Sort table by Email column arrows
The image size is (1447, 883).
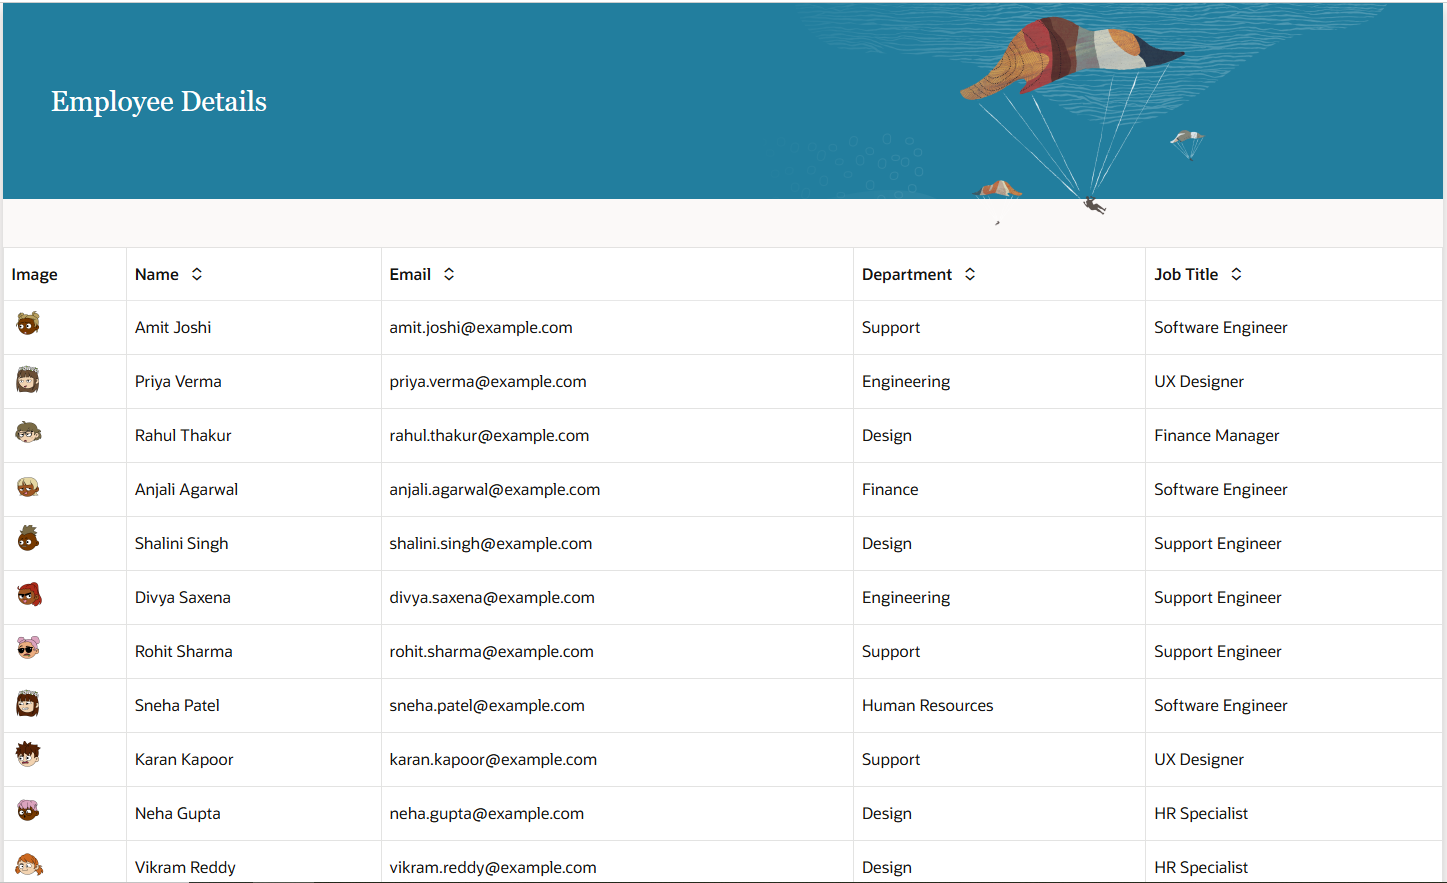(449, 274)
